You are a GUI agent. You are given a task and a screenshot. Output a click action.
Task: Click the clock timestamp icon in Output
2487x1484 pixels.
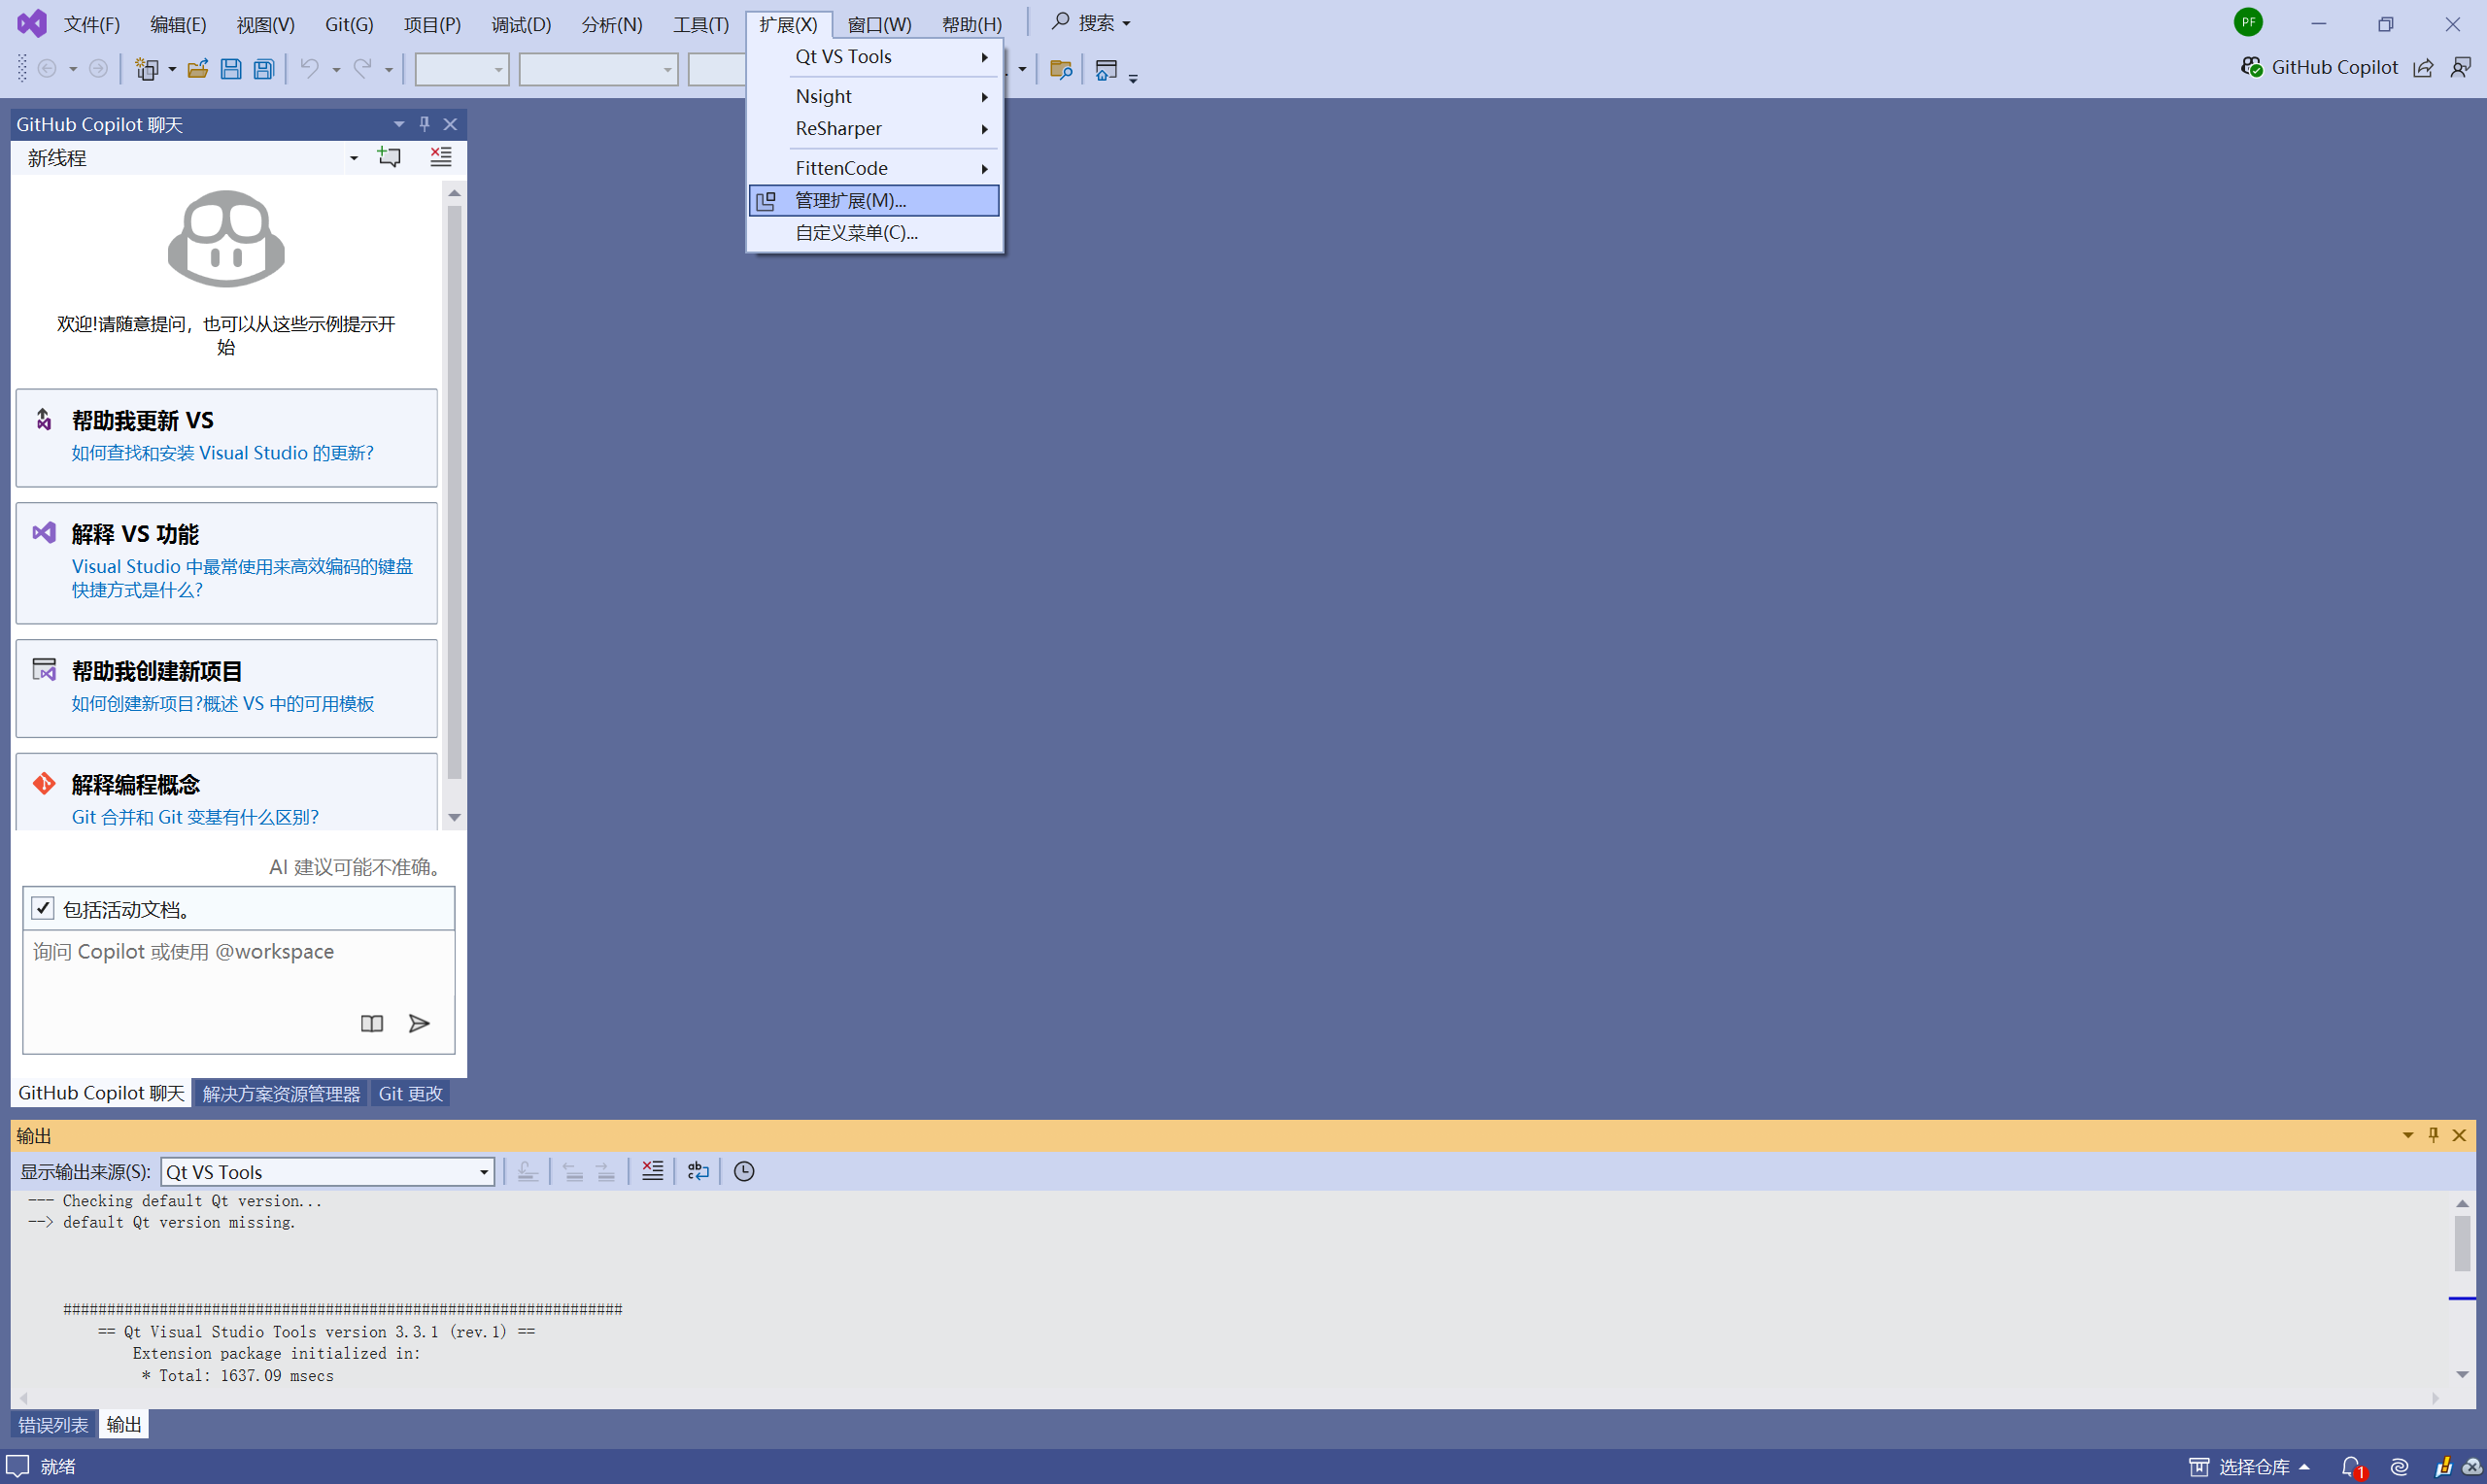pos(744,1171)
